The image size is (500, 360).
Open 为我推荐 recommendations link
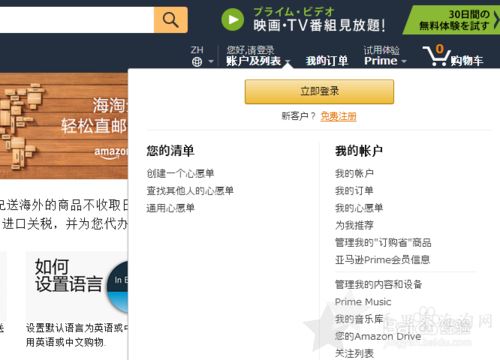(354, 225)
